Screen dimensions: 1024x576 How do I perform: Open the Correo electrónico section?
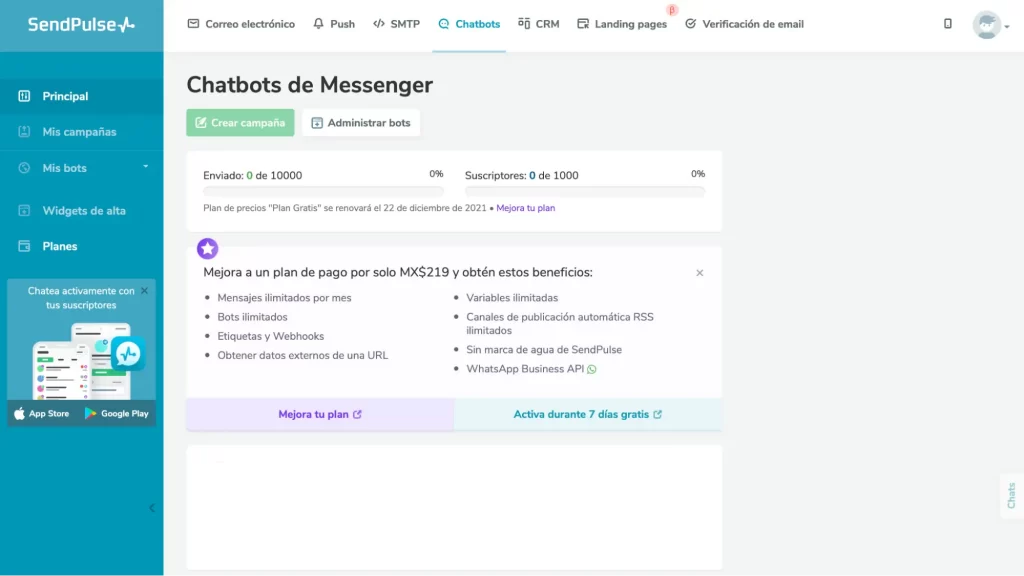[241, 24]
